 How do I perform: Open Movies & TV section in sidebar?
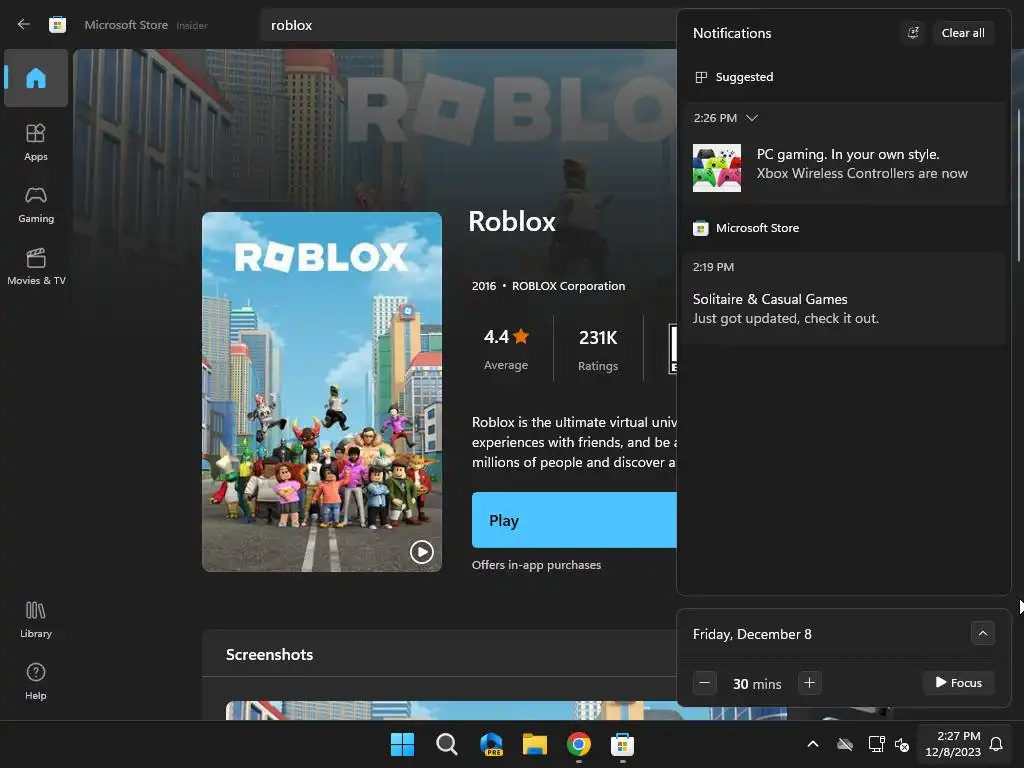(36, 266)
